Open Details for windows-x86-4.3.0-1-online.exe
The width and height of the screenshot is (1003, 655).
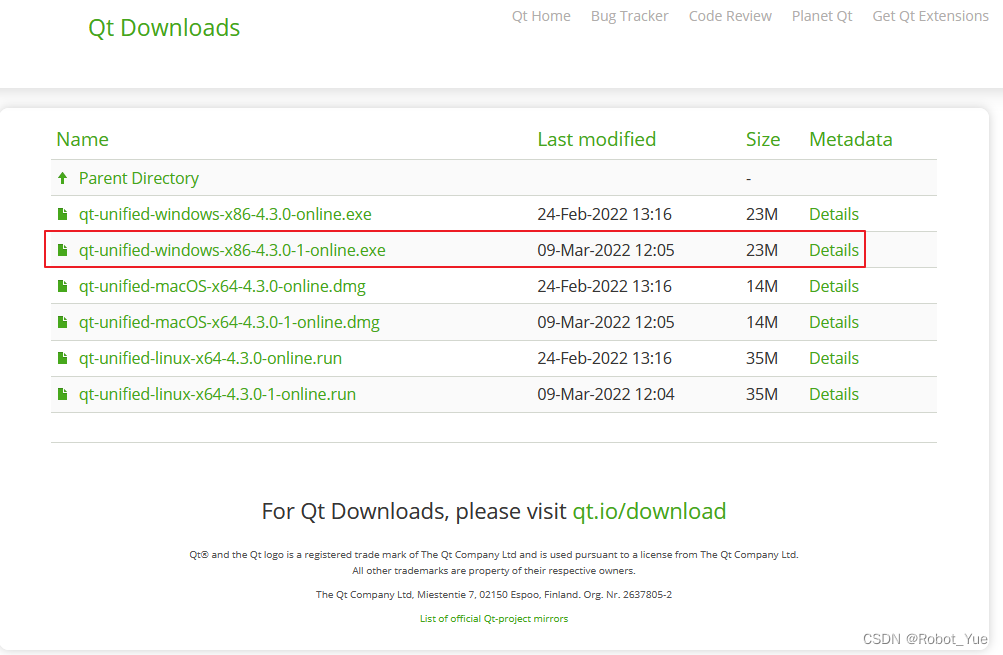point(833,249)
